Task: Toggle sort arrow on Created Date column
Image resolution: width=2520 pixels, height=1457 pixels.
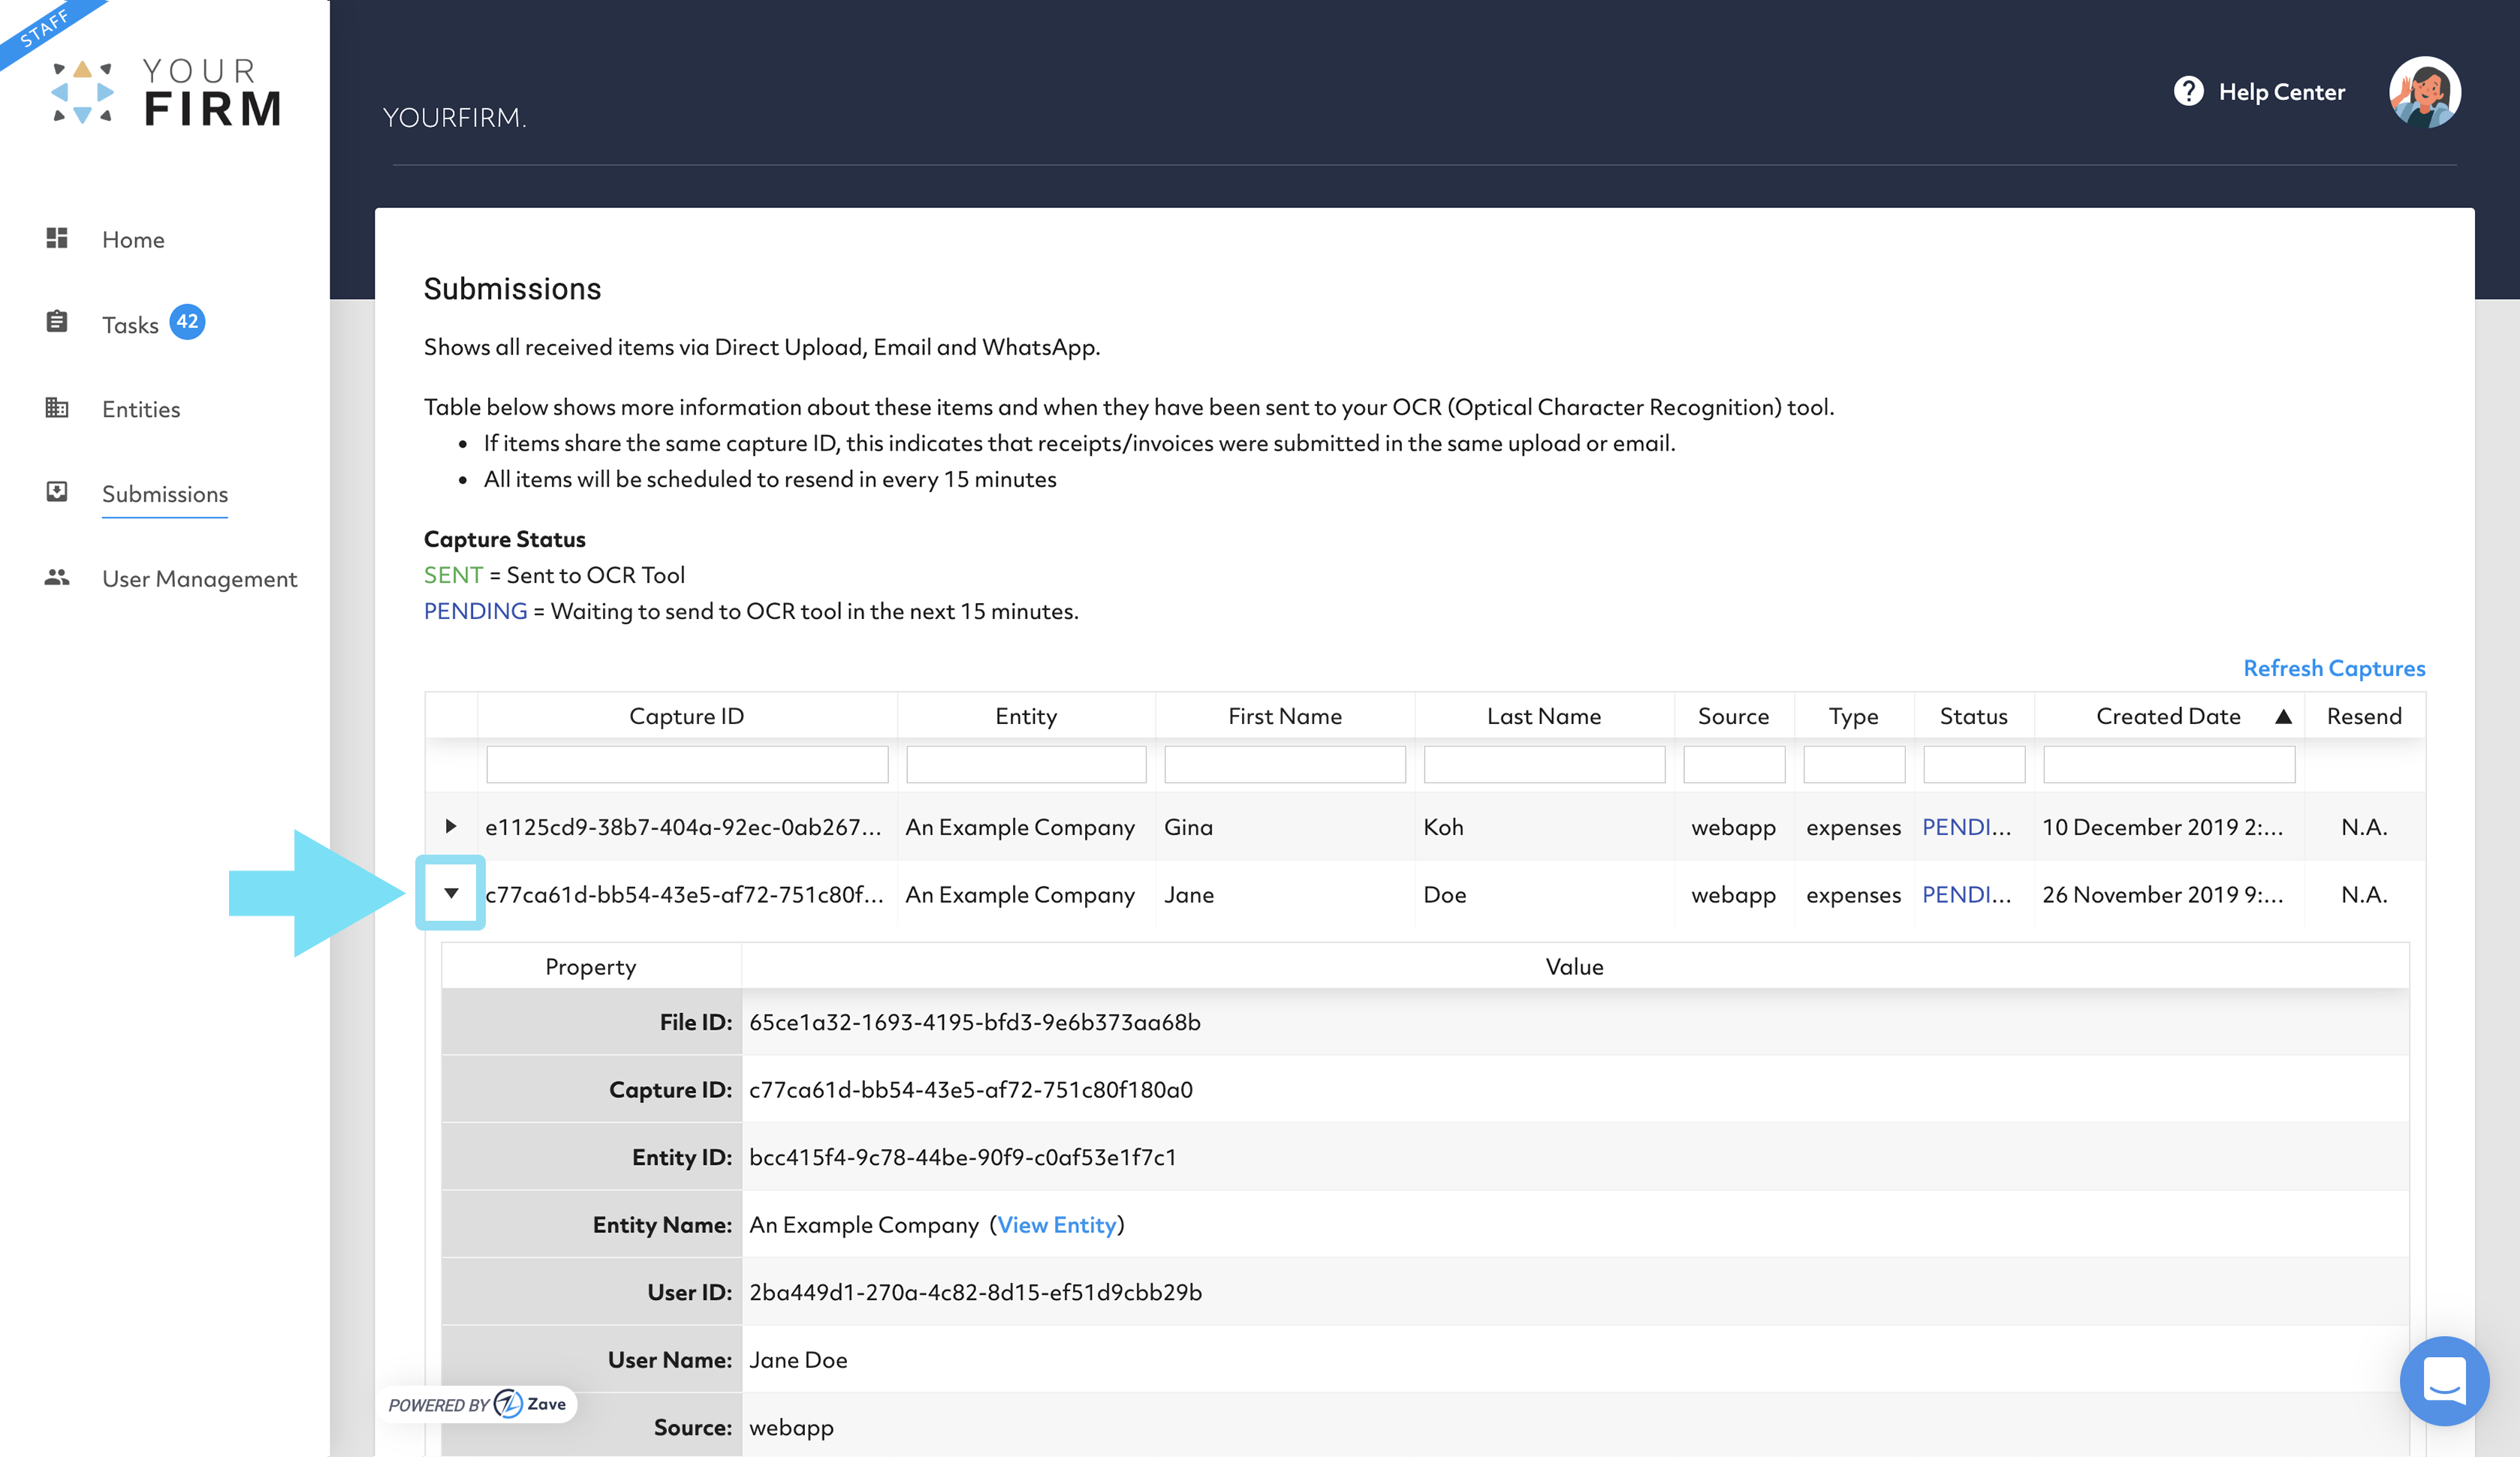Action: click(x=2283, y=716)
